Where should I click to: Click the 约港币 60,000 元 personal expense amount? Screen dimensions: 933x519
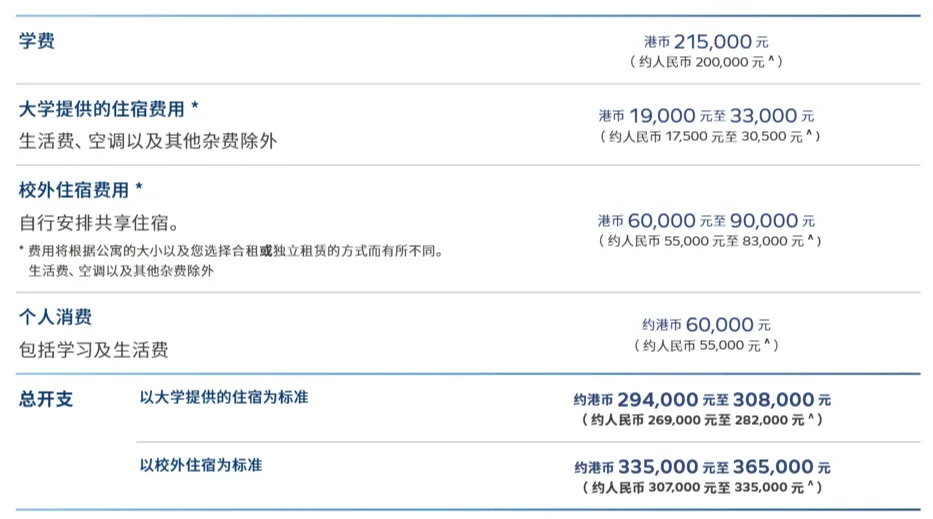click(706, 325)
